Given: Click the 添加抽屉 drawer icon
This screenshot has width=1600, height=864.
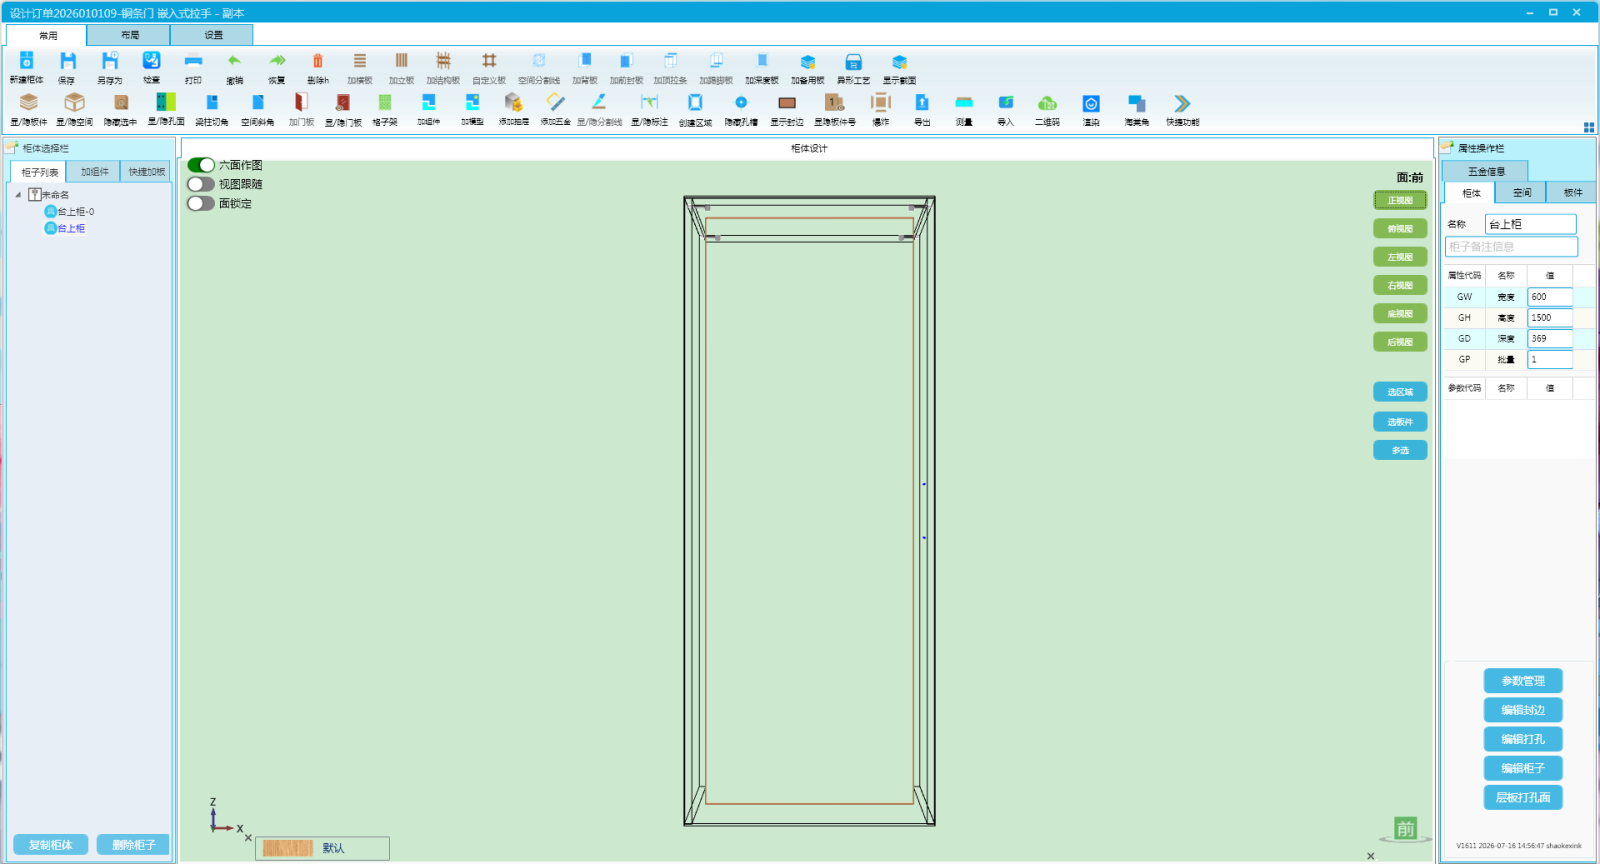Looking at the screenshot, I should click(x=514, y=102).
